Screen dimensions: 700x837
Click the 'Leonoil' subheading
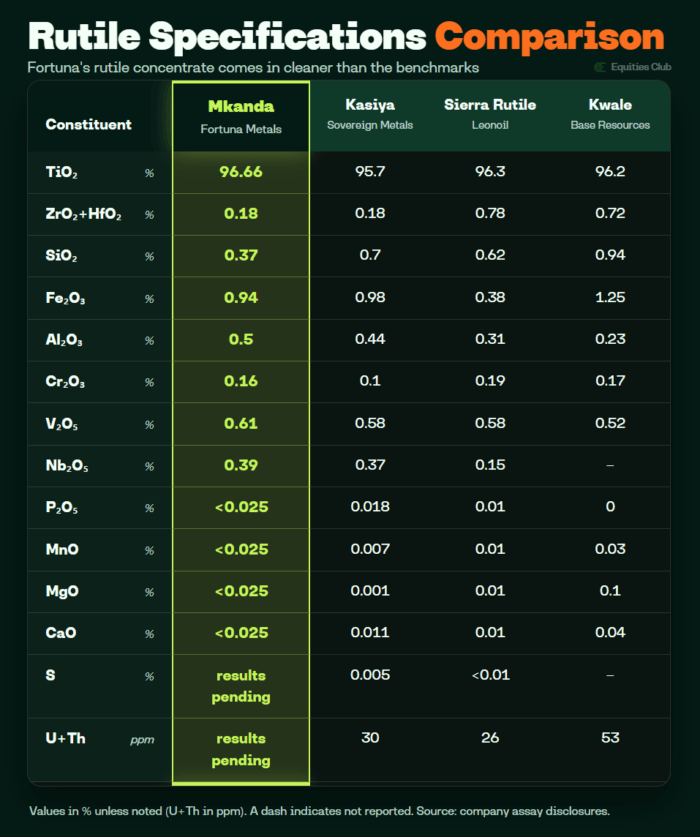tap(490, 125)
